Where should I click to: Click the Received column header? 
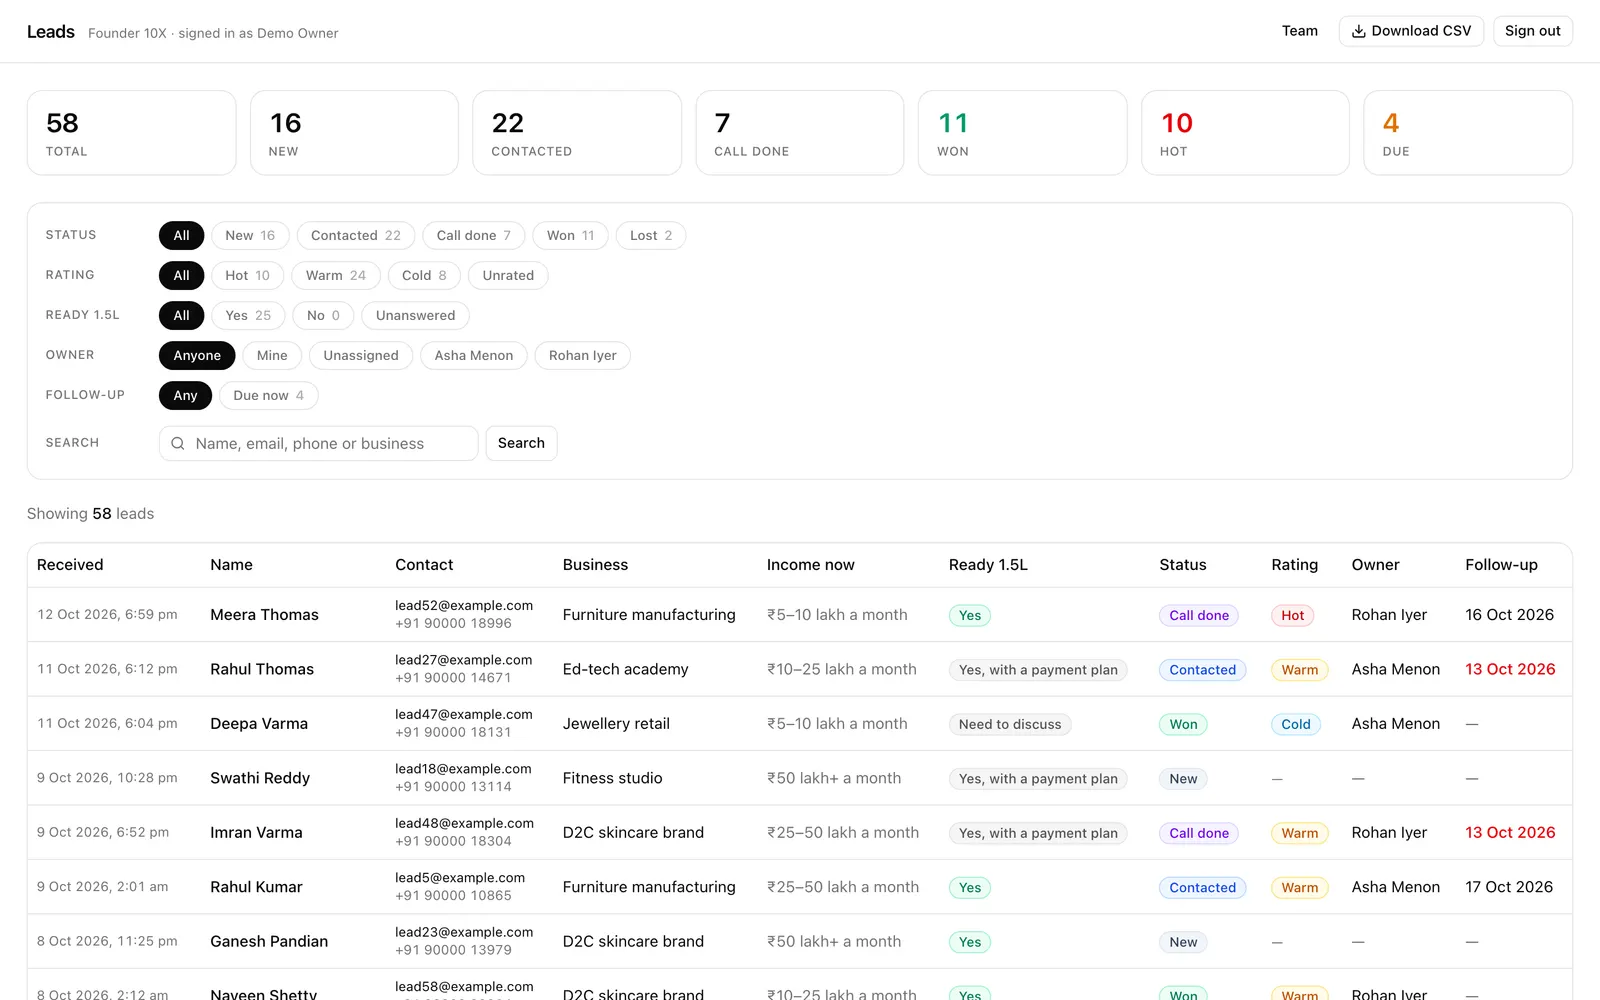[70, 565]
